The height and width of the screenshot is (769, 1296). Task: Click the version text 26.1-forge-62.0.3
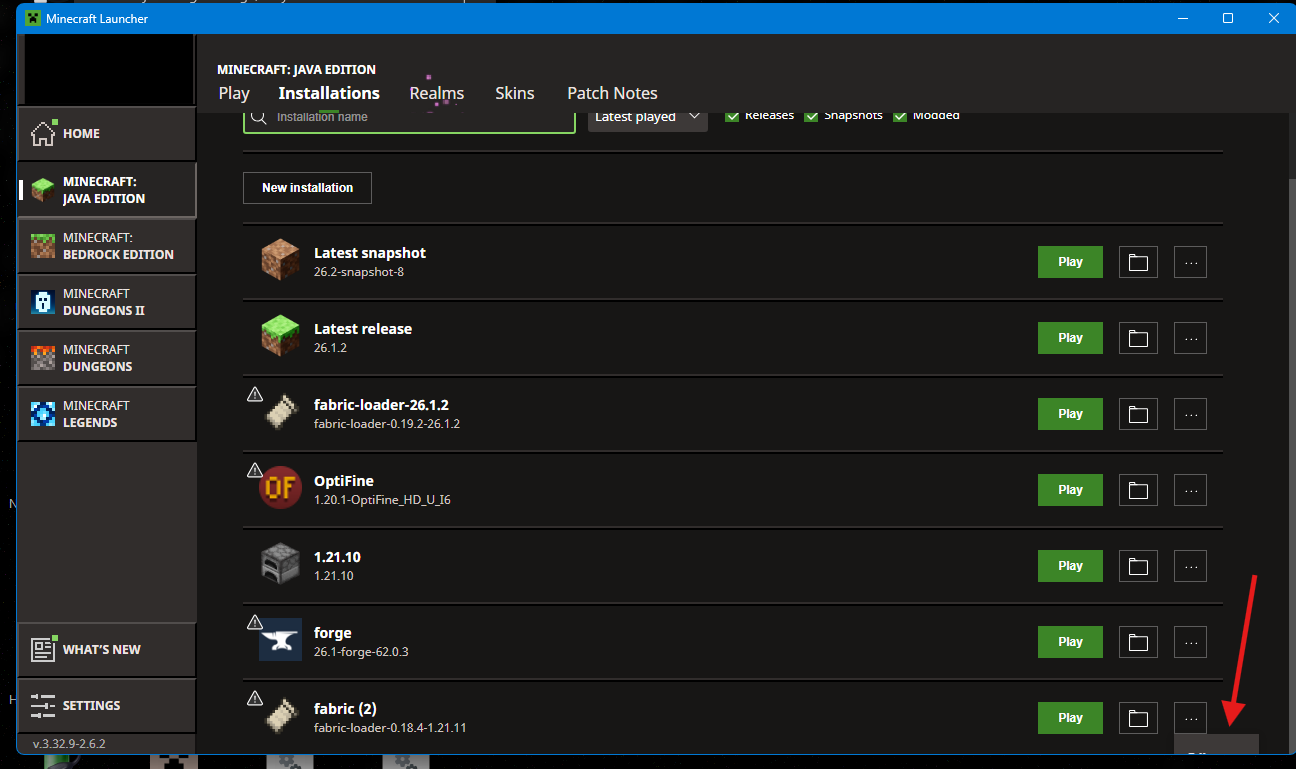tap(361, 652)
